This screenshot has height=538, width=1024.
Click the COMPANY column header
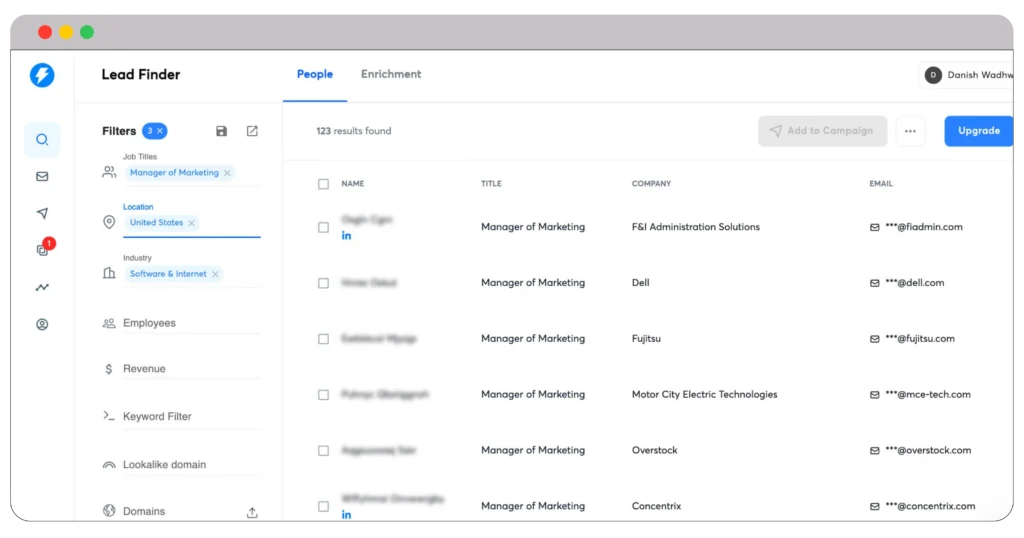click(651, 184)
